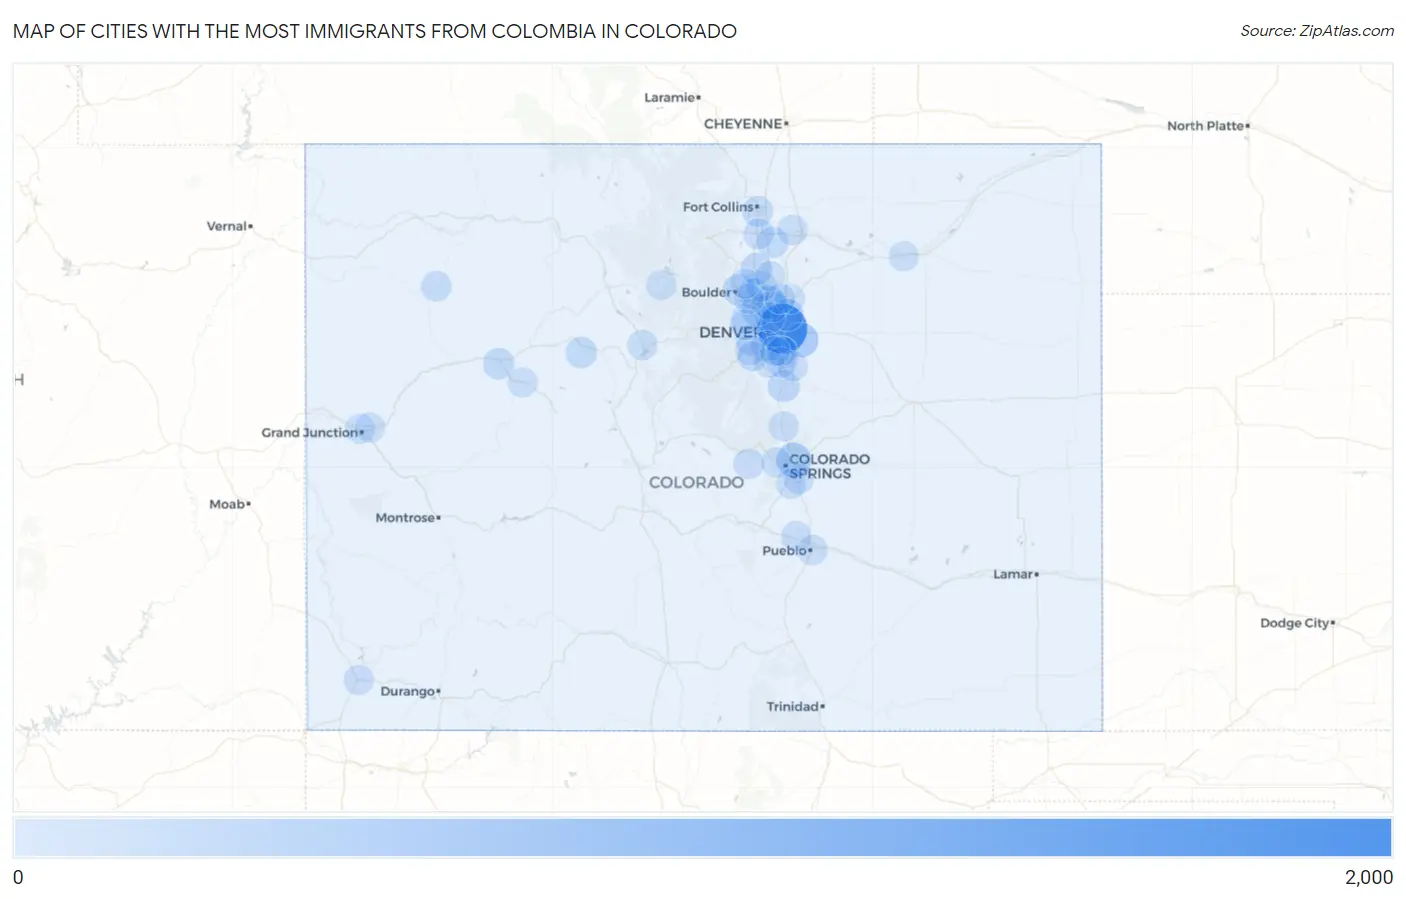
Task: Click the Boulder city label
Action: click(x=709, y=292)
